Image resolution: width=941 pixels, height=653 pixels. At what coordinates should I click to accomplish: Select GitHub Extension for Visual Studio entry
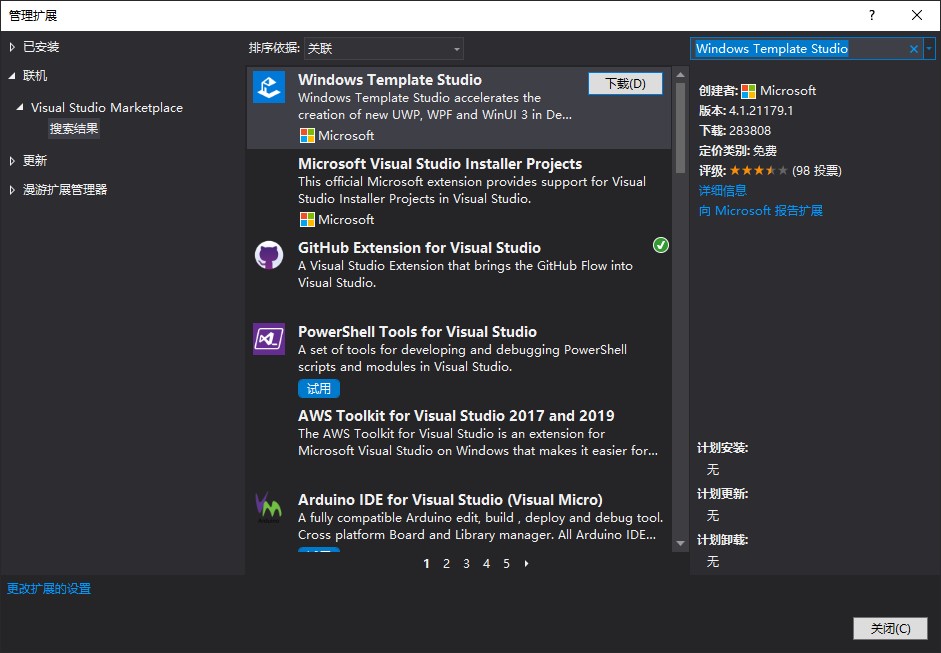tap(458, 275)
